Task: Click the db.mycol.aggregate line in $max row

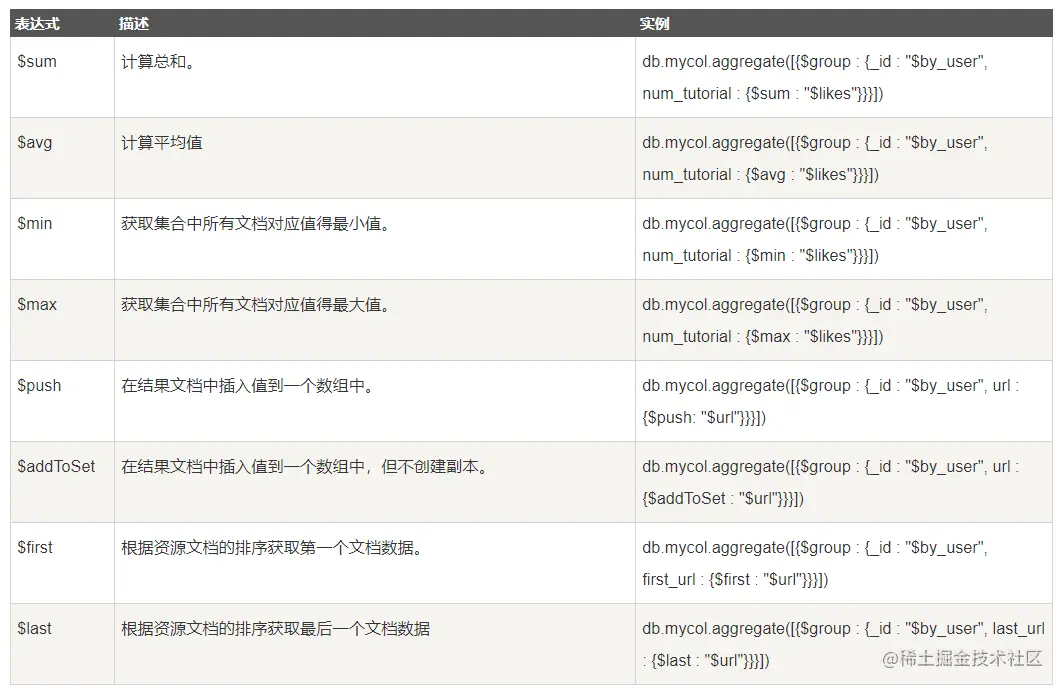Action: click(x=815, y=304)
